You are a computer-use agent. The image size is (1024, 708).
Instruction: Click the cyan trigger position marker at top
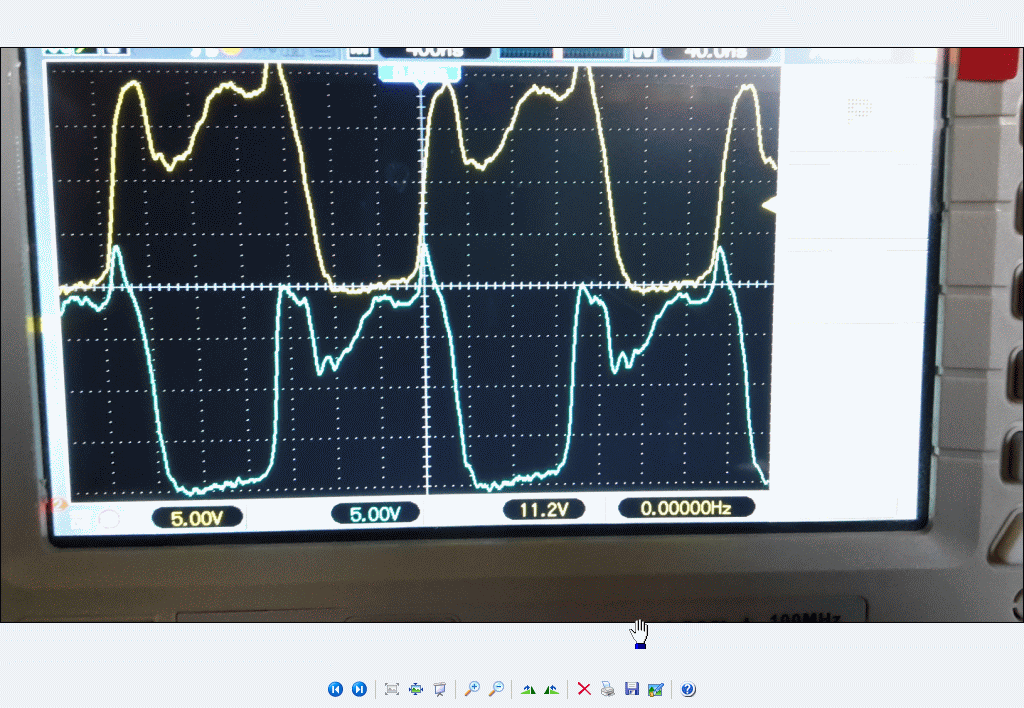pyautogui.click(x=419, y=73)
